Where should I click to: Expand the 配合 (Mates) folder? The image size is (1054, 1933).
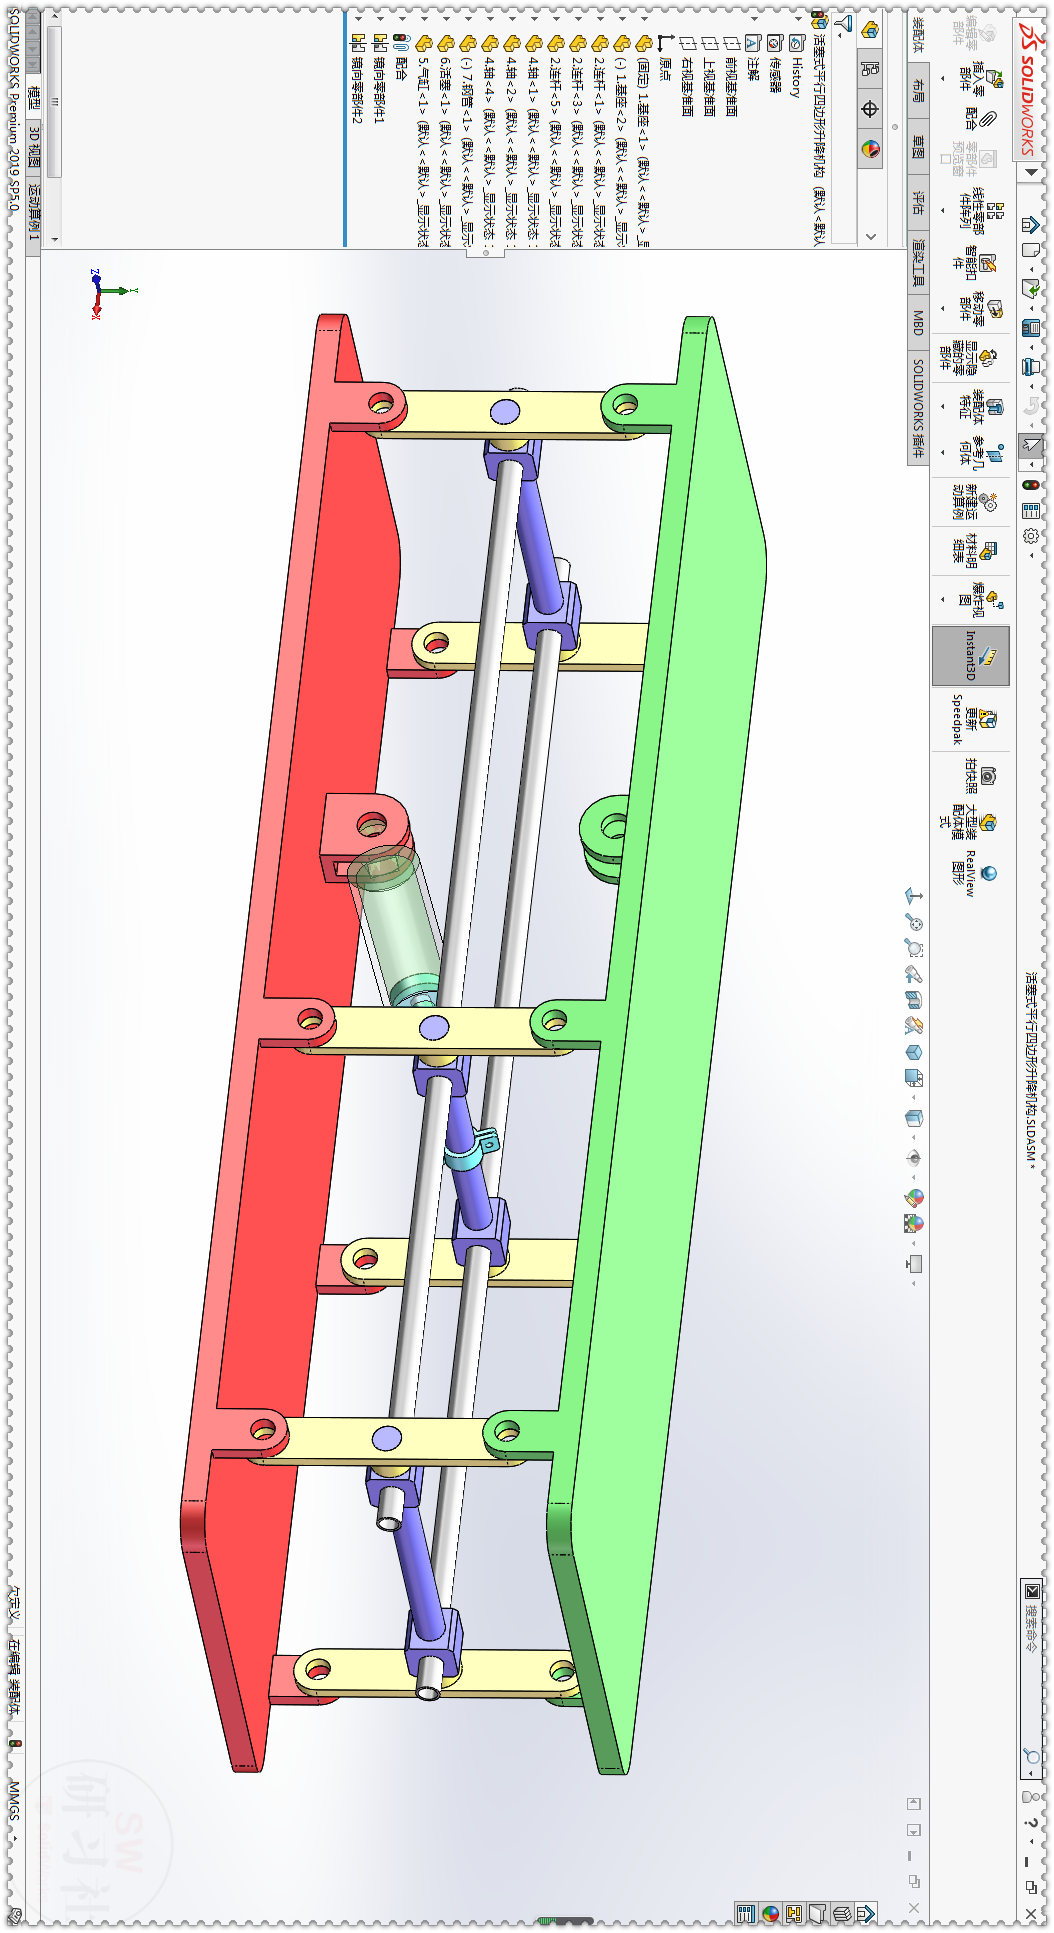400,17
